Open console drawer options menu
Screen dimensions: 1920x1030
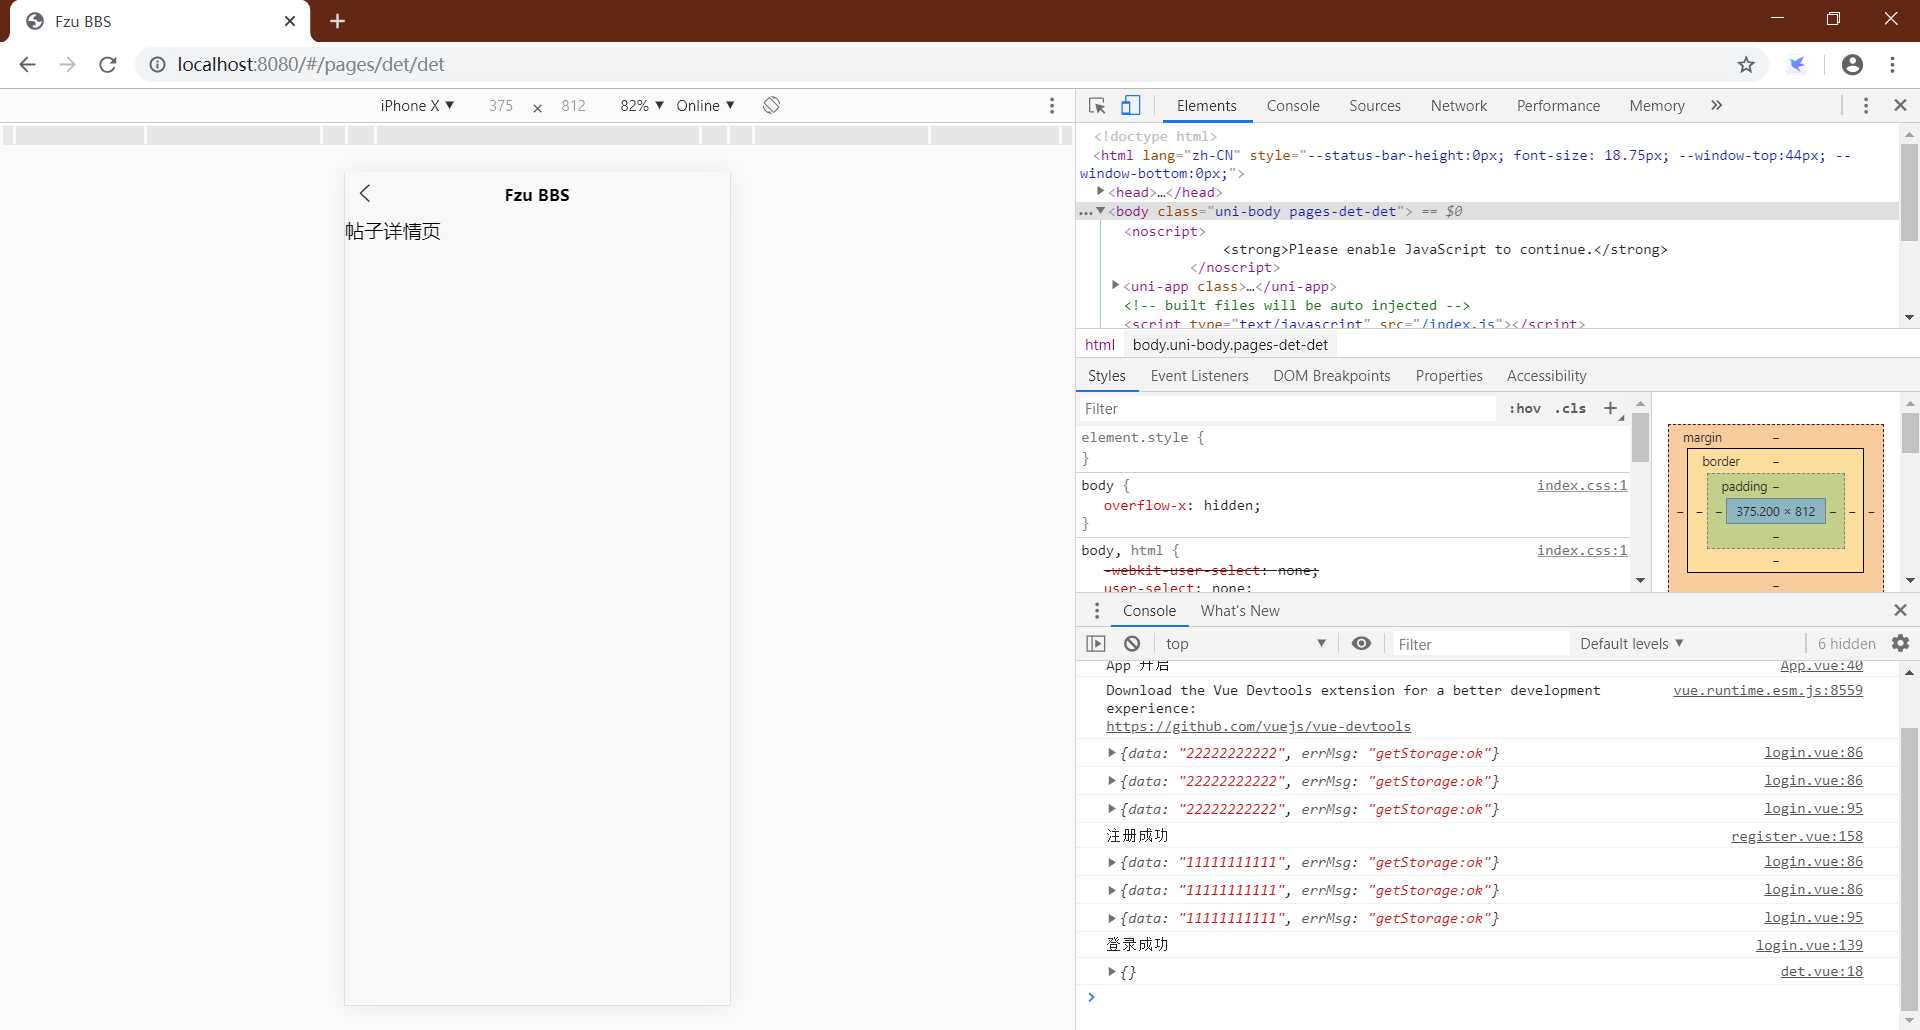tap(1097, 610)
